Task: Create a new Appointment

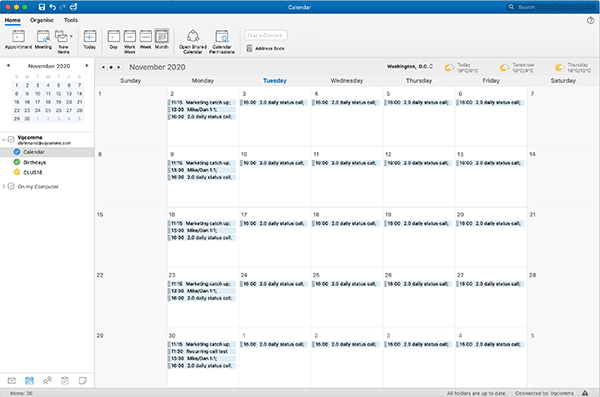Action: 18,40
